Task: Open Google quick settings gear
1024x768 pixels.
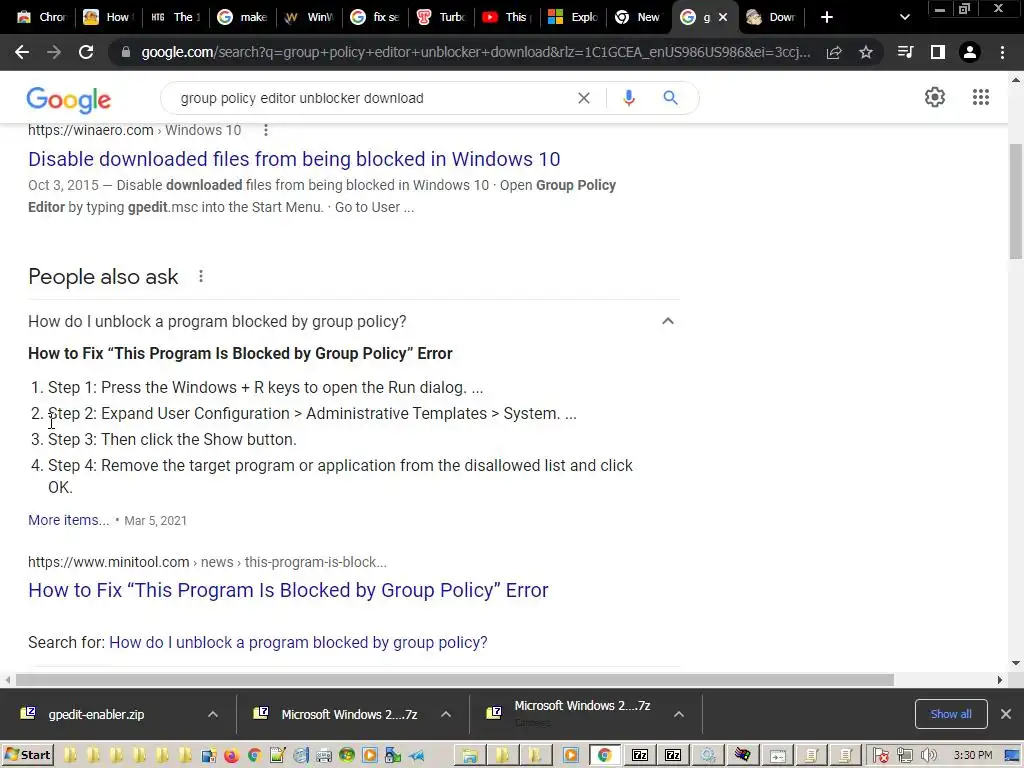Action: (x=935, y=97)
